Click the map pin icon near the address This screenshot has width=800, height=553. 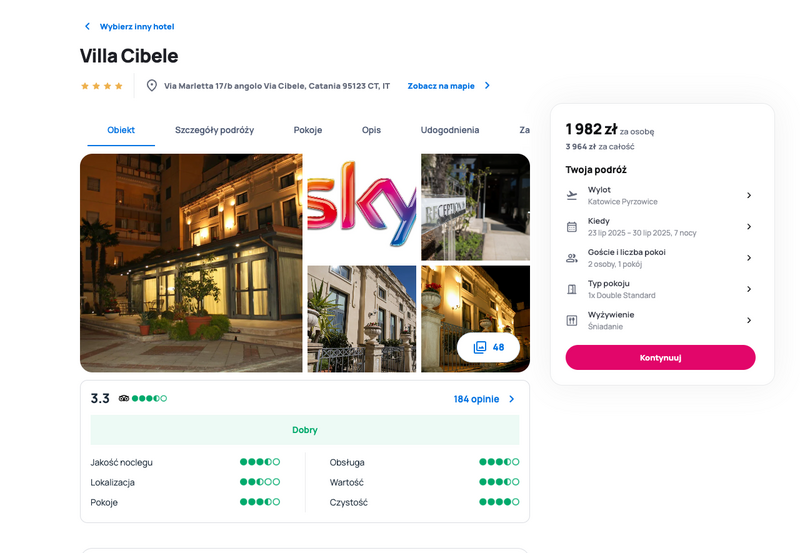point(152,85)
